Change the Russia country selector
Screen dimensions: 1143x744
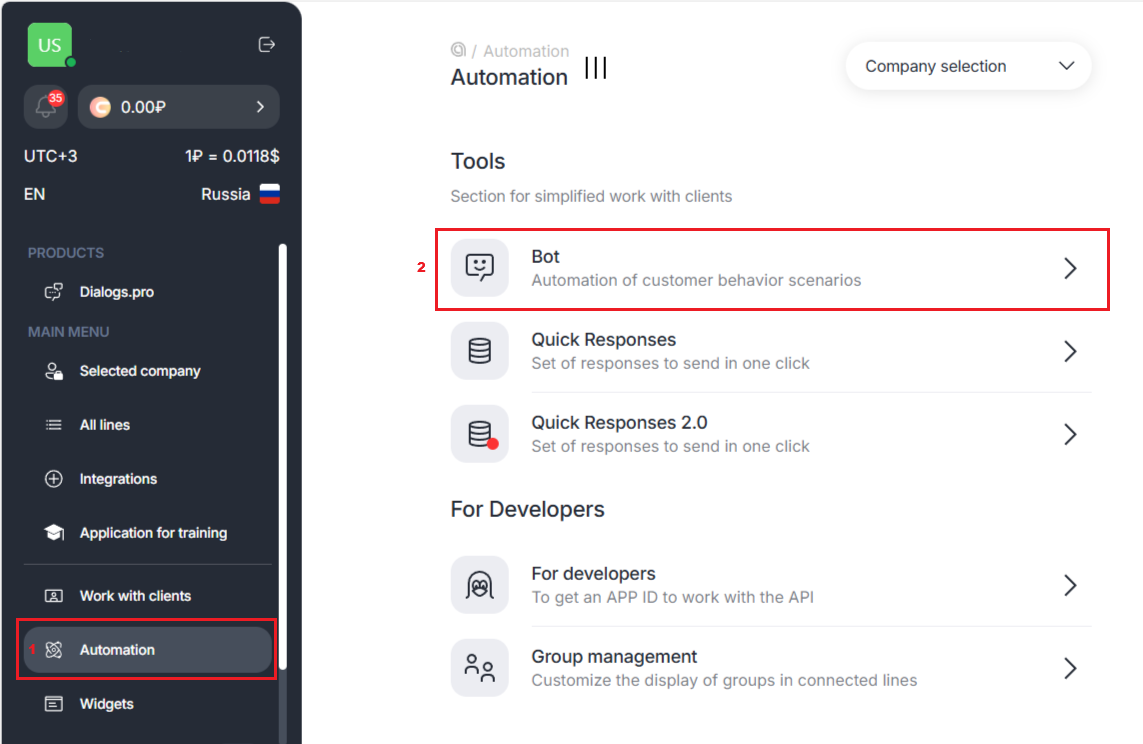(240, 194)
